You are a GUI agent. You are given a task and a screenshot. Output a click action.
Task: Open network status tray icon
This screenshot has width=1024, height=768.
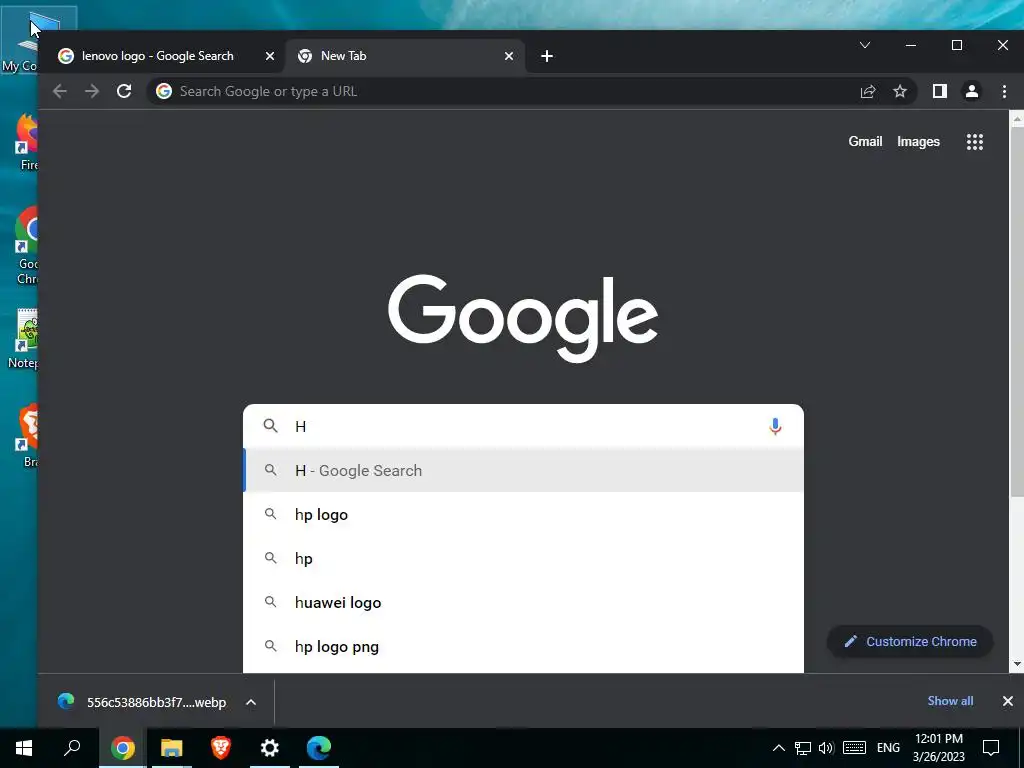[x=803, y=748]
